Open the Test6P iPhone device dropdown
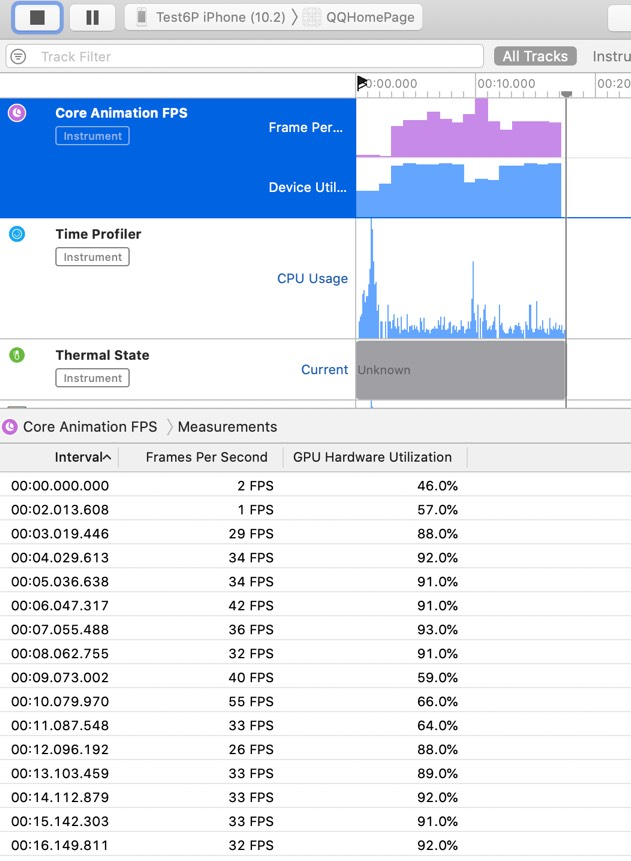Image resolution: width=631 pixels, height=861 pixels. [220, 17]
